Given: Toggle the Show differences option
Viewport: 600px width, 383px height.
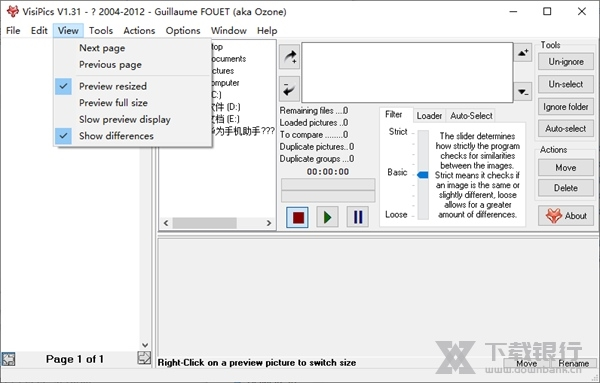Looking at the screenshot, I should click(x=133, y=136).
